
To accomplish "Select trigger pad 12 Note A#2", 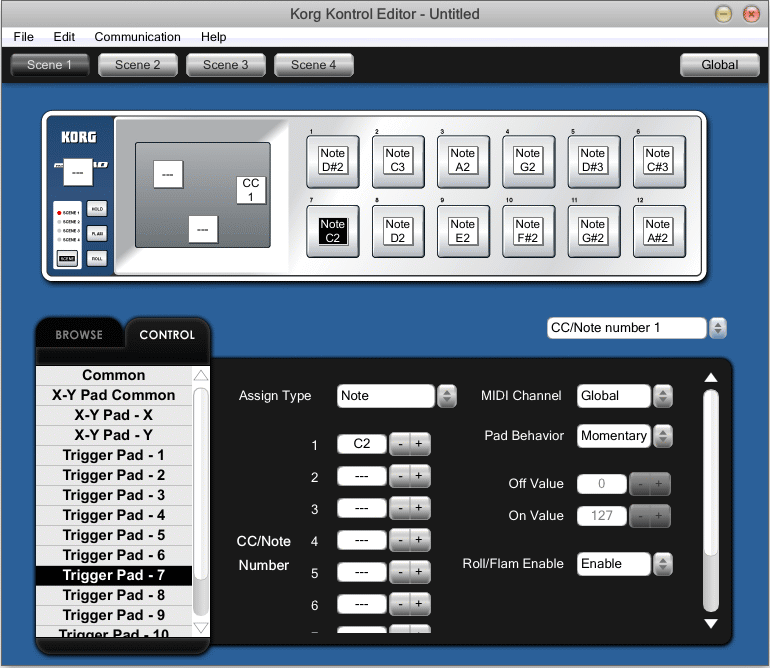I will 659,231.
